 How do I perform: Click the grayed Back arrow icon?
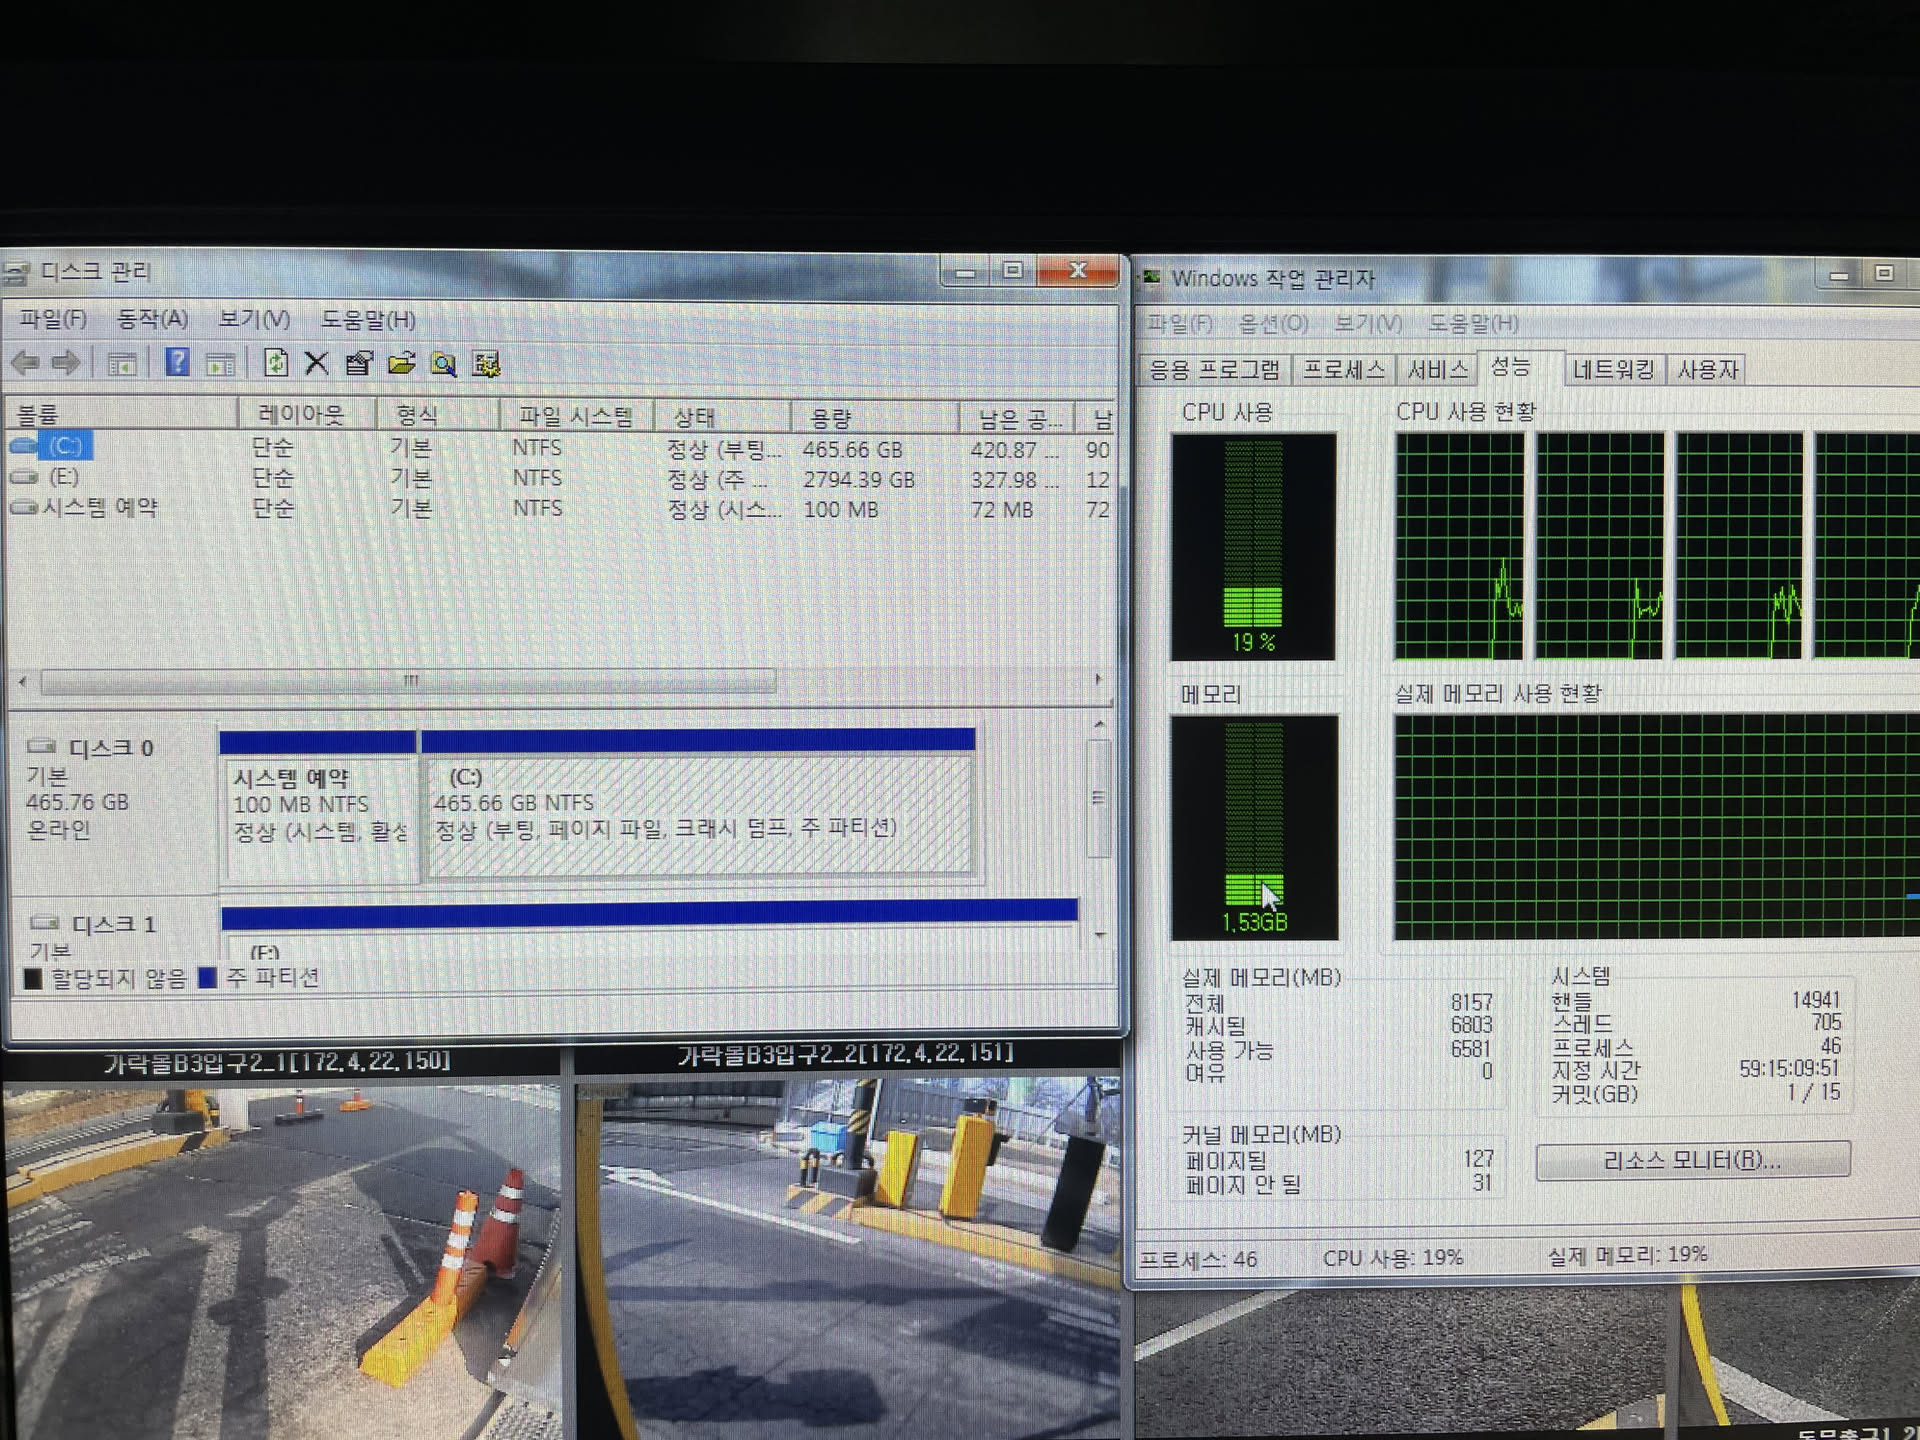[x=25, y=363]
